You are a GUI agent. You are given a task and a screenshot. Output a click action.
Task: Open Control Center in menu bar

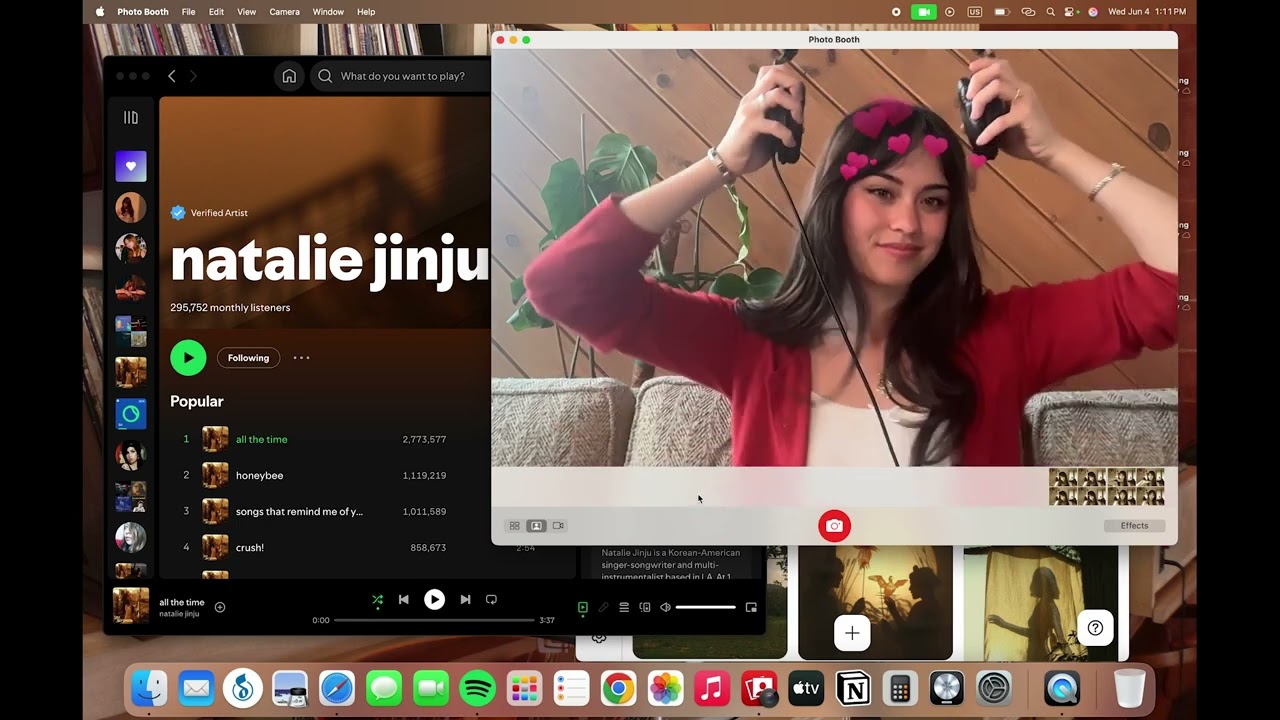point(1070,12)
